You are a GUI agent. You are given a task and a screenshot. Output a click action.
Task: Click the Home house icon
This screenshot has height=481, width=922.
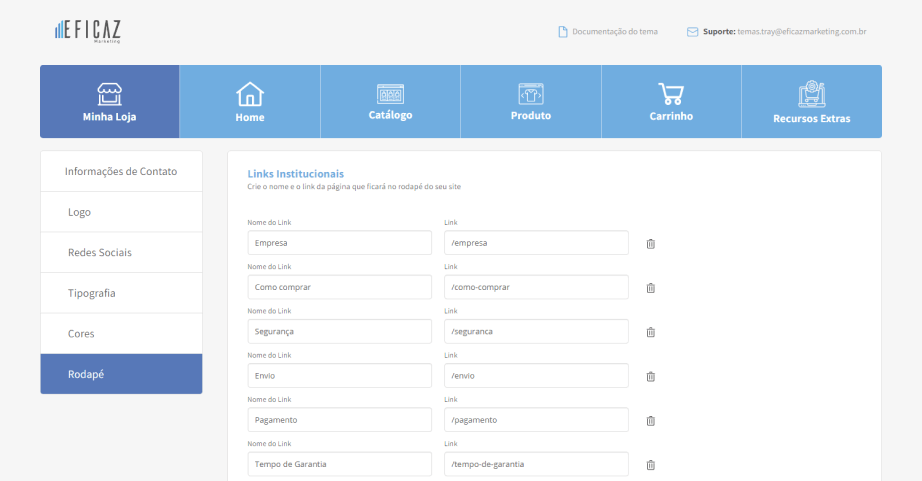coord(250,94)
